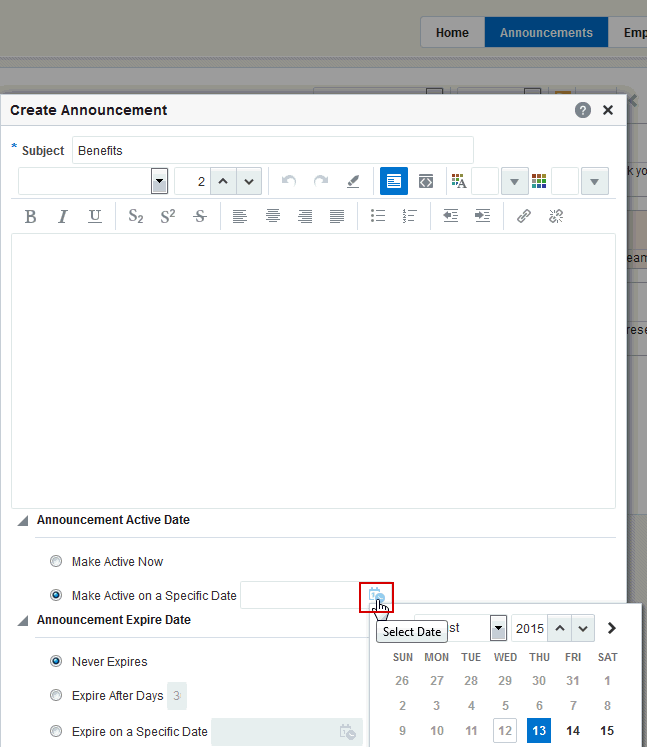Open help for Create Announcement
This screenshot has width=647, height=747.
coord(583,110)
